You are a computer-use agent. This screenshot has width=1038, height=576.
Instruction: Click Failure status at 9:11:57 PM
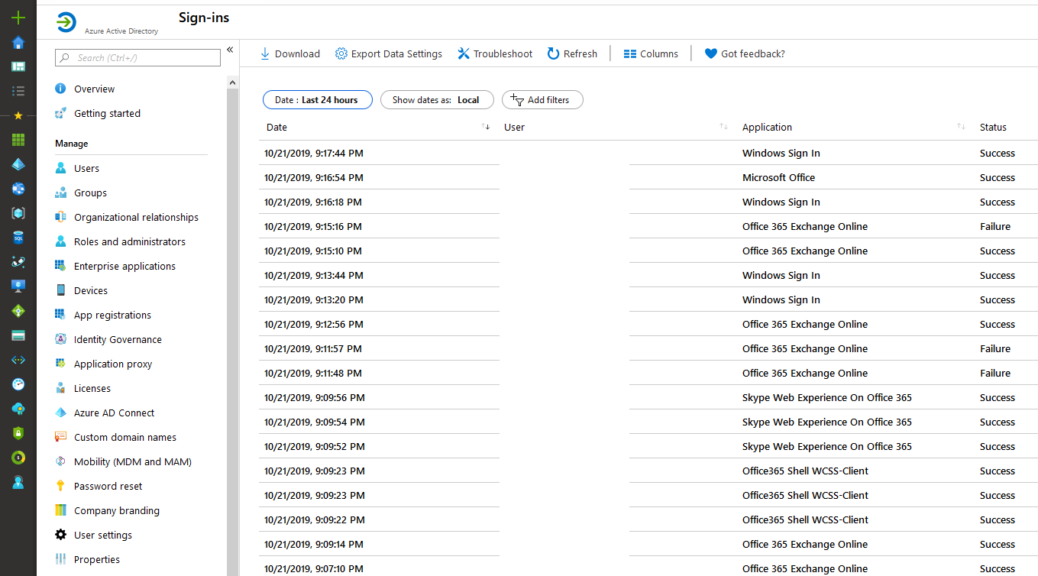[x=995, y=349]
